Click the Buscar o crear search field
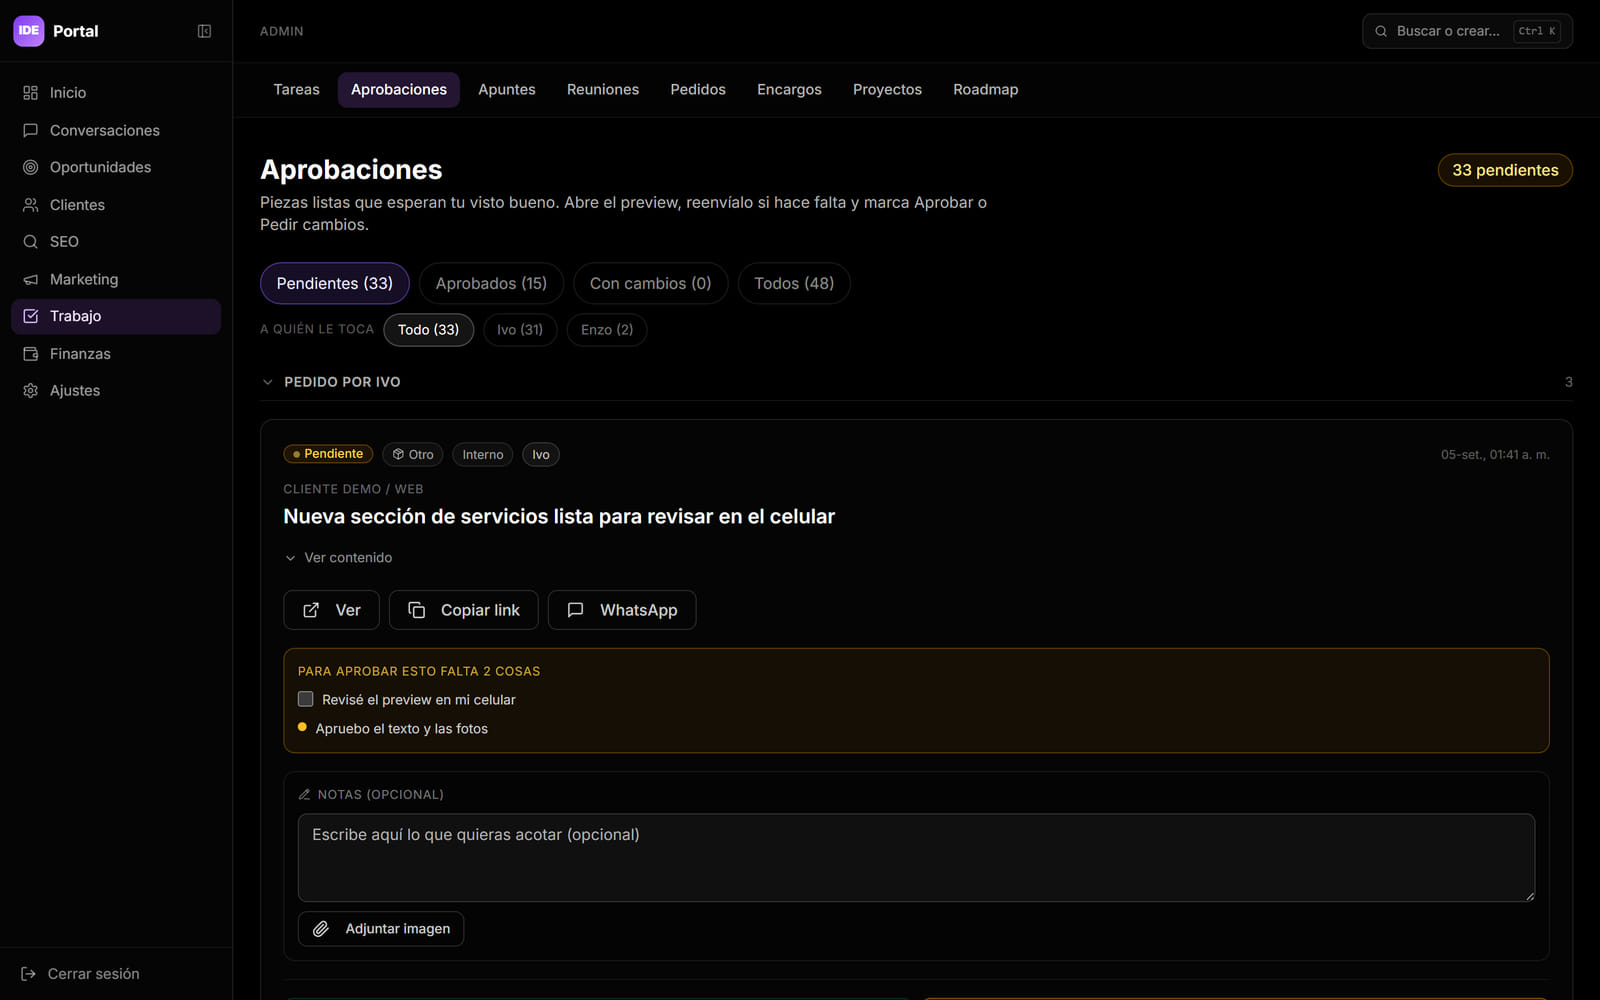The height and width of the screenshot is (1000, 1600). tap(1467, 31)
